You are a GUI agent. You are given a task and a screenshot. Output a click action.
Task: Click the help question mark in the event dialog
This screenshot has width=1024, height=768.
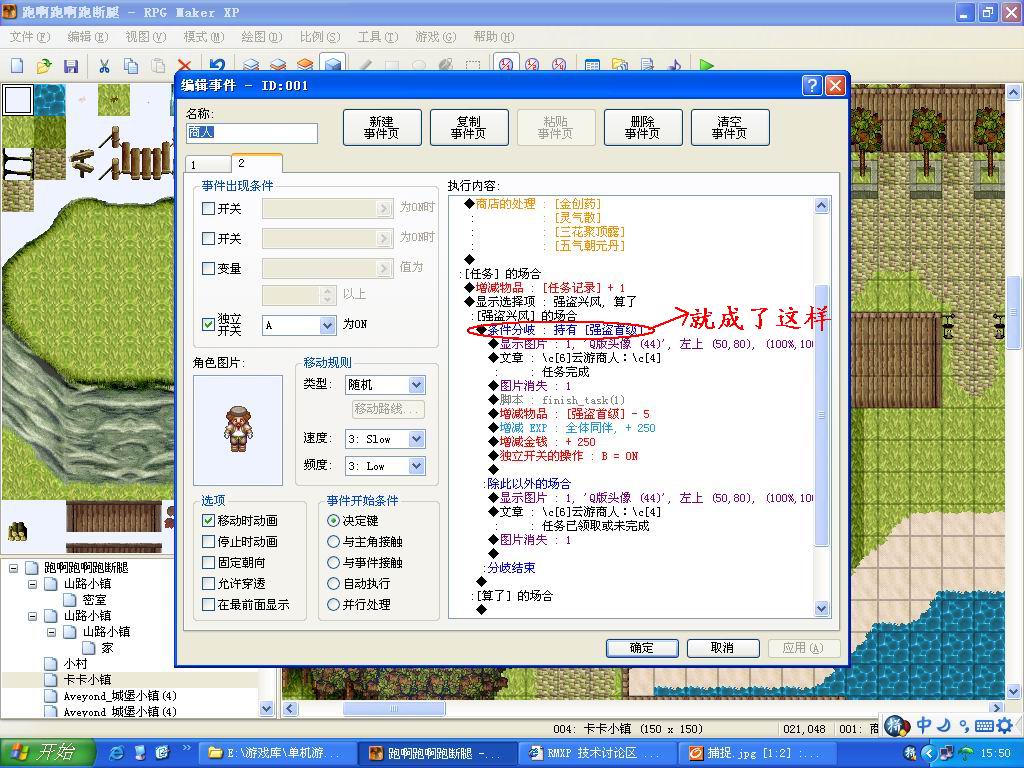(811, 85)
